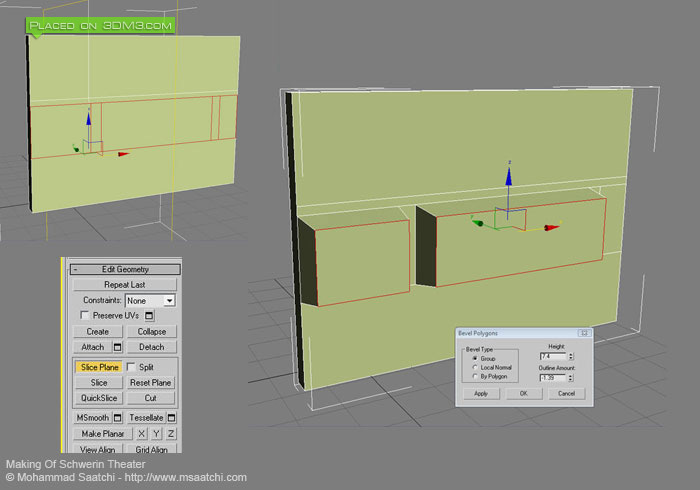Open the MSmooth settings icon

click(117, 417)
